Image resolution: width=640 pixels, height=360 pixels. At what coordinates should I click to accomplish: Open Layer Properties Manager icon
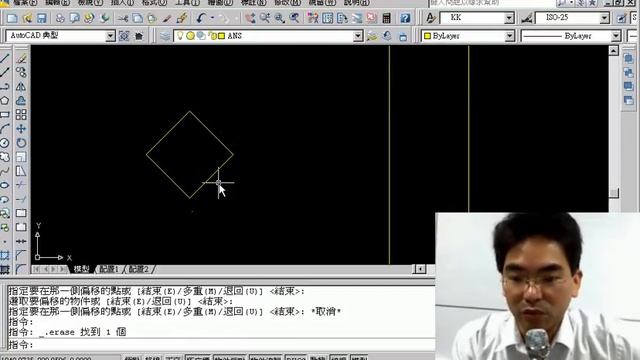click(164, 36)
